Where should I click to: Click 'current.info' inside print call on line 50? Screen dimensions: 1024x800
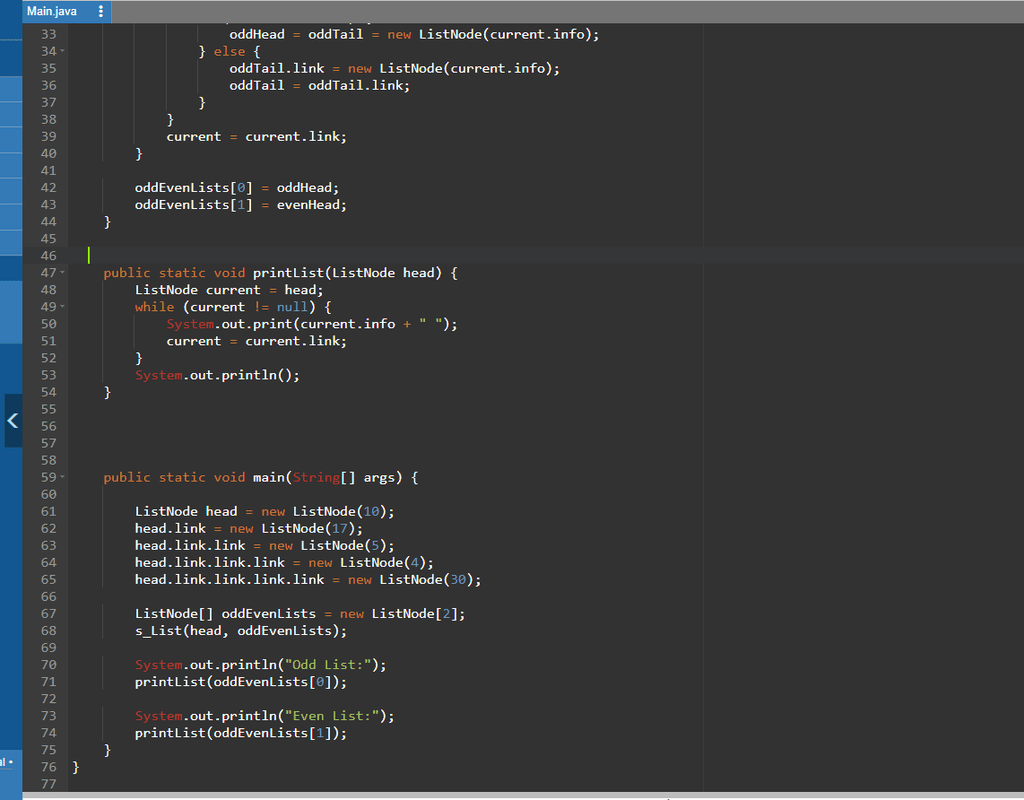click(x=347, y=324)
